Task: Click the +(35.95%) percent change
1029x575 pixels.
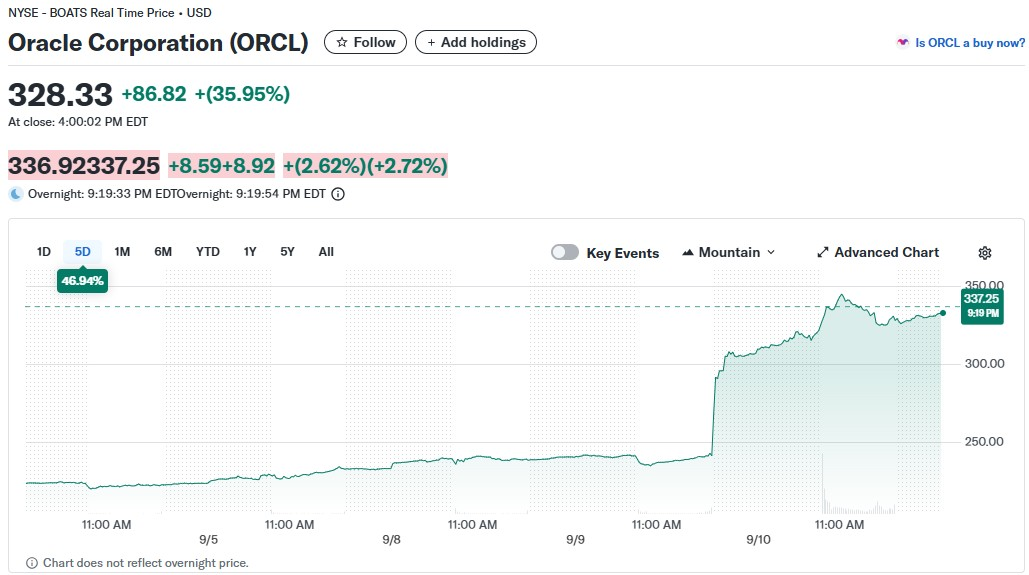Action: pyautogui.click(x=242, y=94)
